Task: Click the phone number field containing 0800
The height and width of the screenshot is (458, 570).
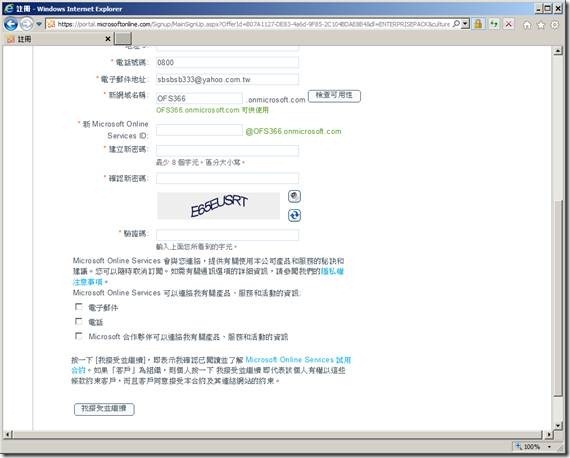Action: (227, 62)
